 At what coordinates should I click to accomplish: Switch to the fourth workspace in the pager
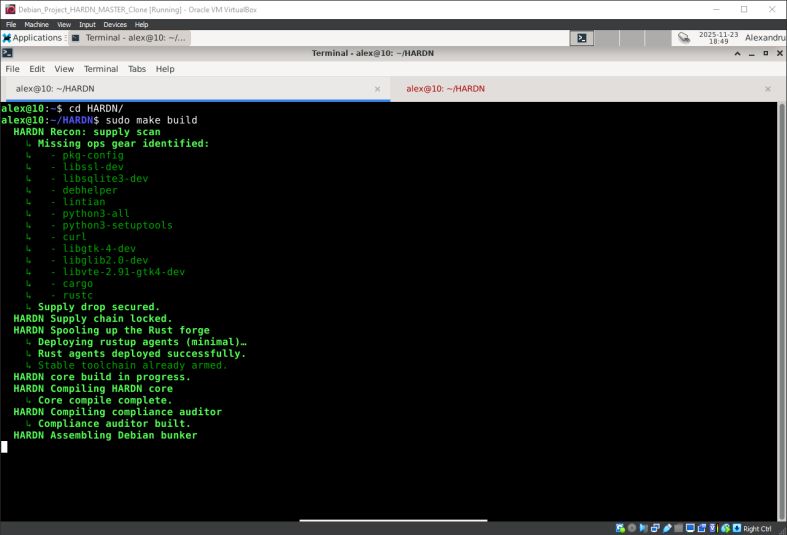(x=657, y=38)
